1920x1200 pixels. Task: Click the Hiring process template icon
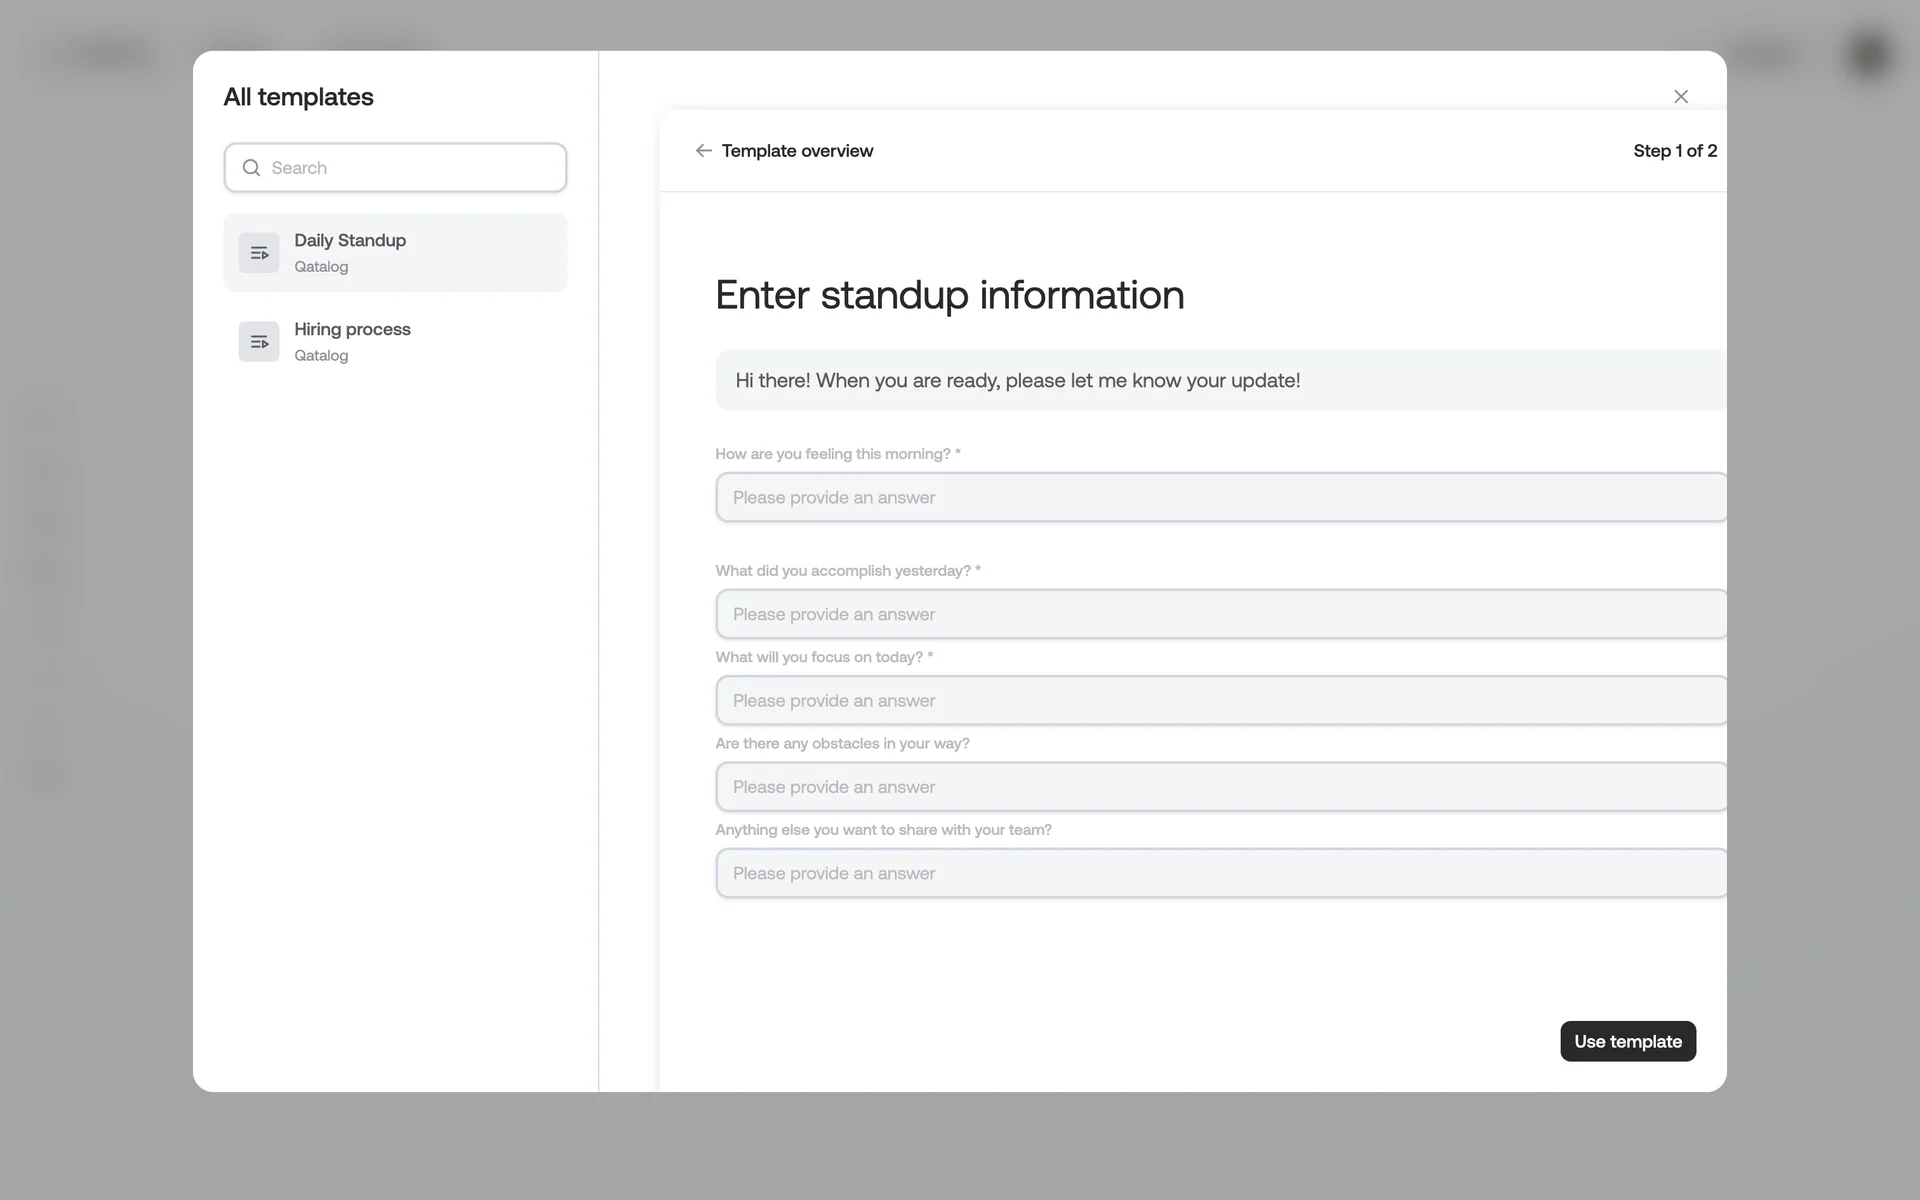pos(259,342)
